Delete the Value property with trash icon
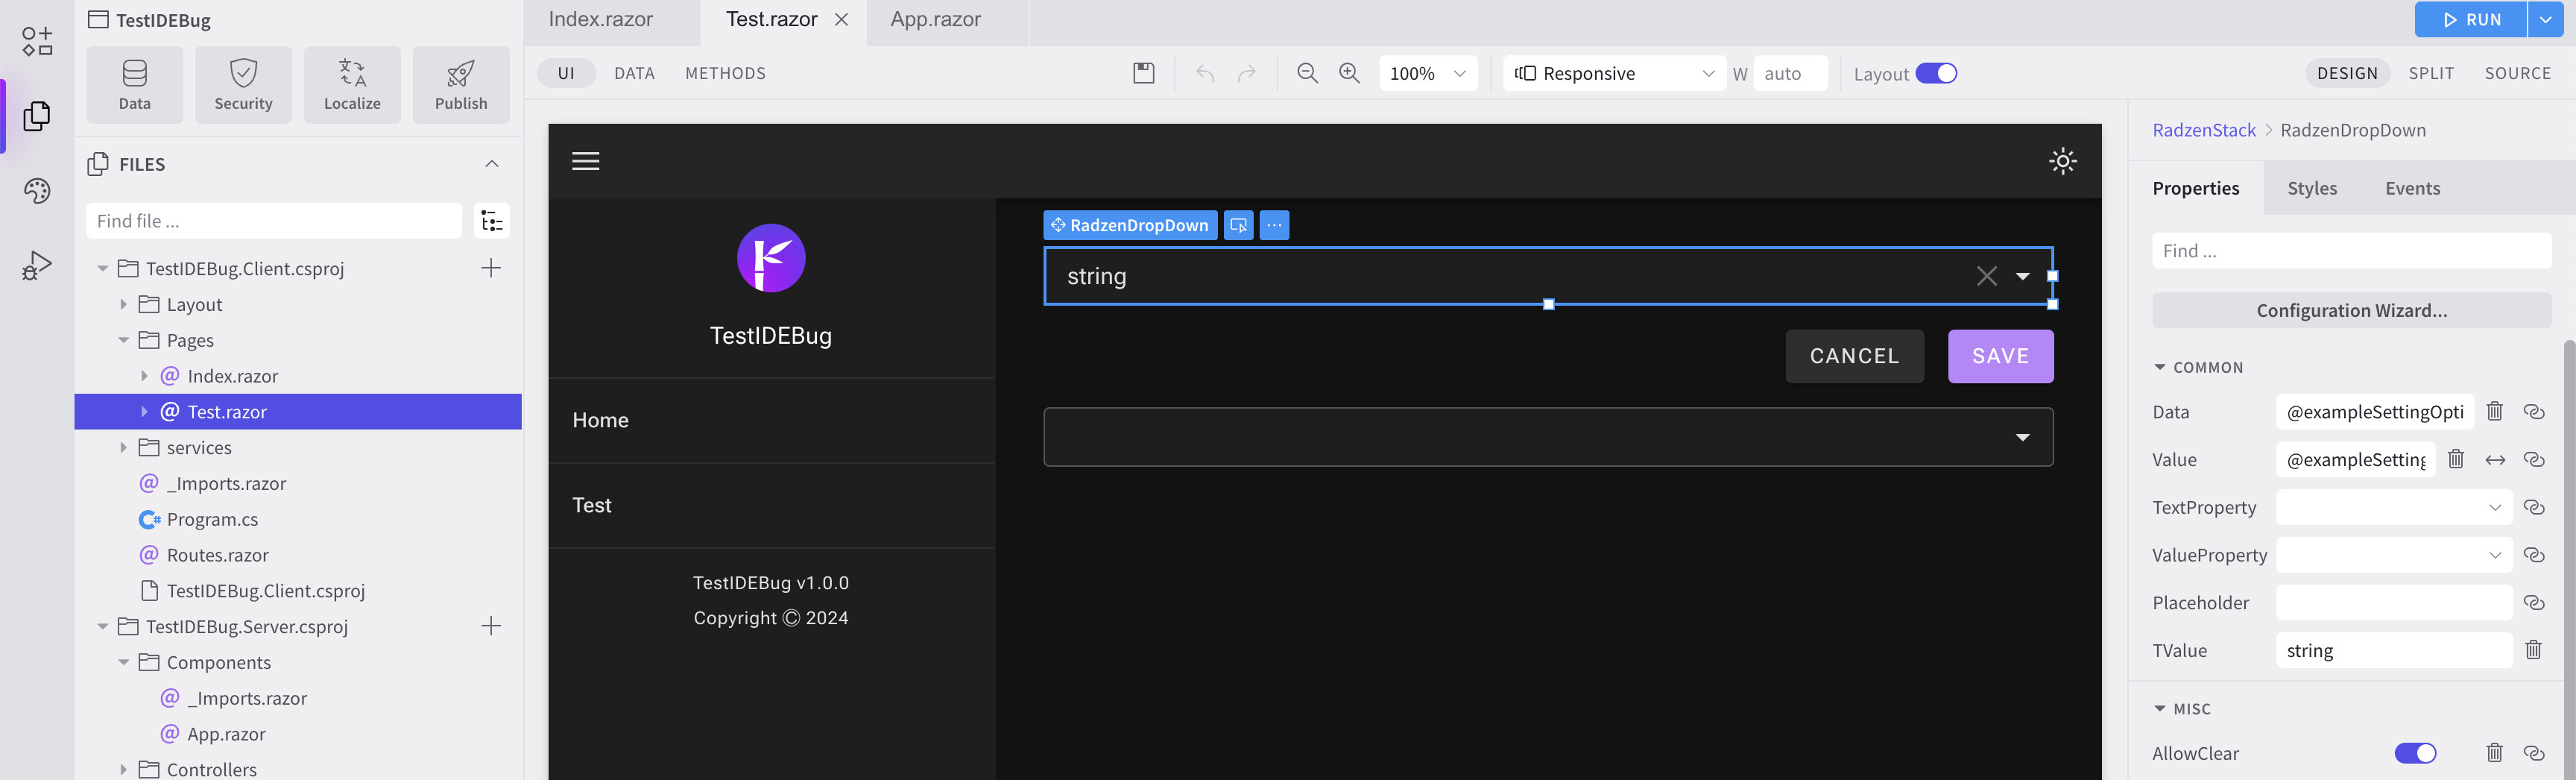The width and height of the screenshot is (2576, 780). (x=2456, y=459)
